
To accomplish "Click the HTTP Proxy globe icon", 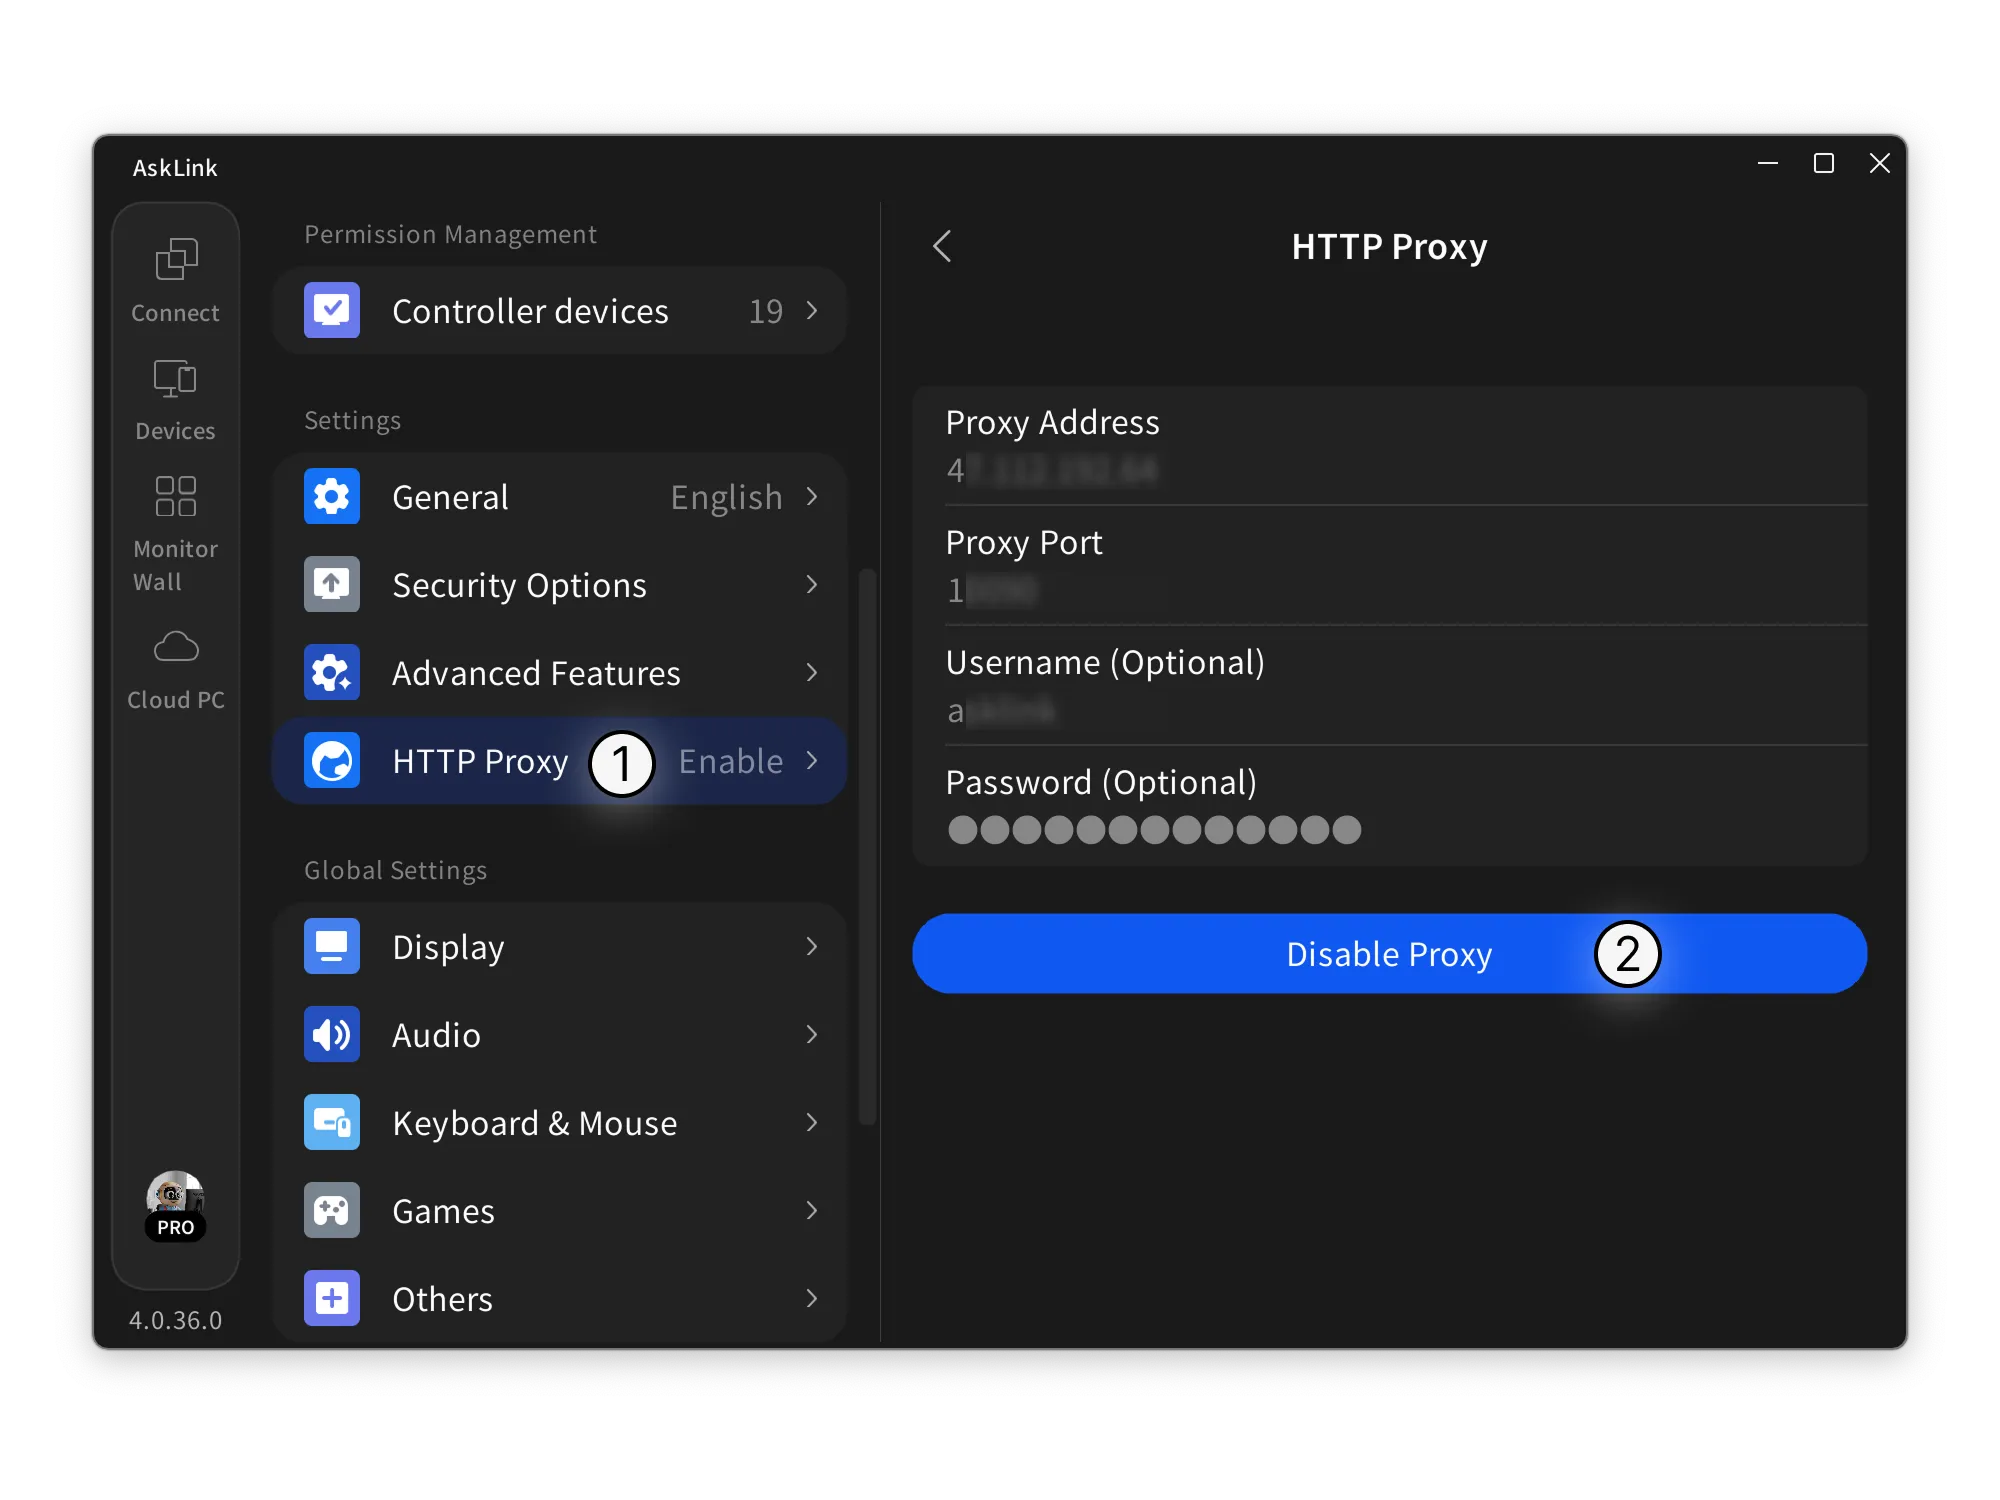I will pos(331,760).
